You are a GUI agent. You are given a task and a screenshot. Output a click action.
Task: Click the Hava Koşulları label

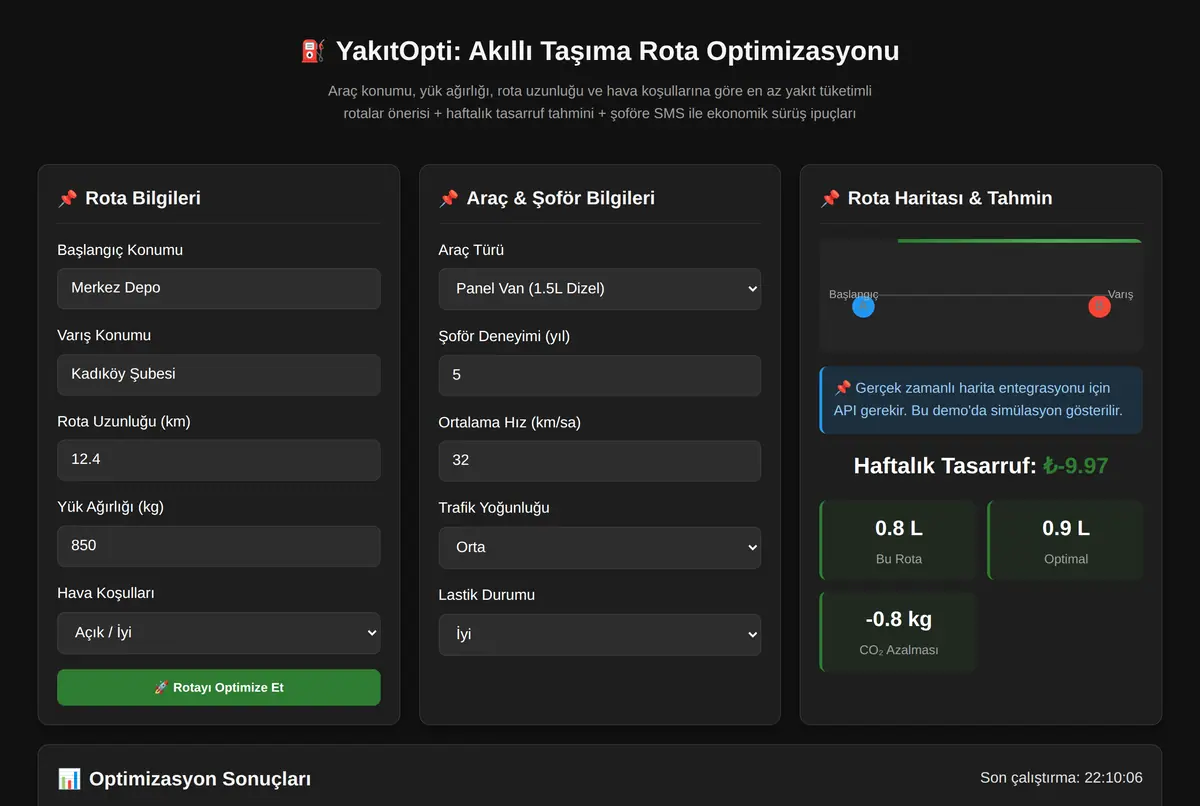(x=106, y=593)
